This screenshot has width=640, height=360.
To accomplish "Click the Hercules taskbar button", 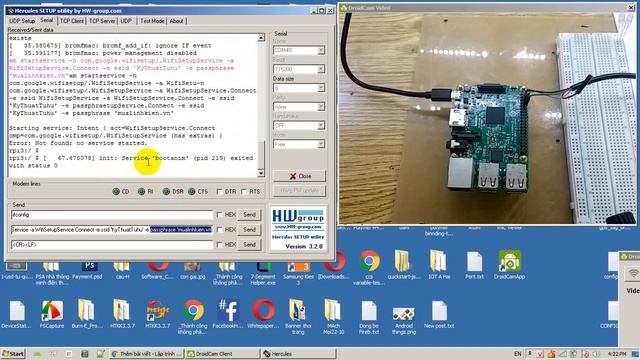I will point(298,354).
